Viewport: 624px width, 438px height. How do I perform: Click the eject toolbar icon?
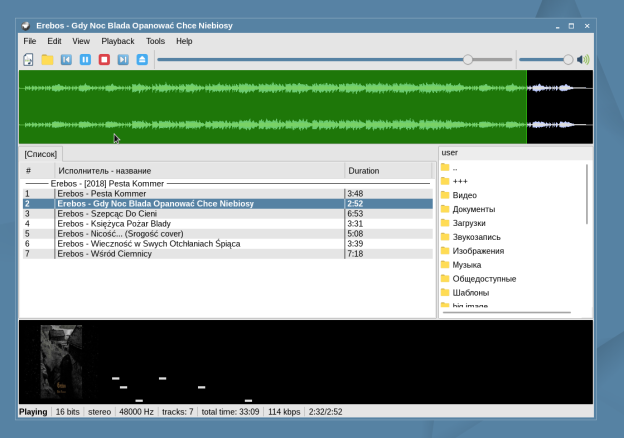142,60
